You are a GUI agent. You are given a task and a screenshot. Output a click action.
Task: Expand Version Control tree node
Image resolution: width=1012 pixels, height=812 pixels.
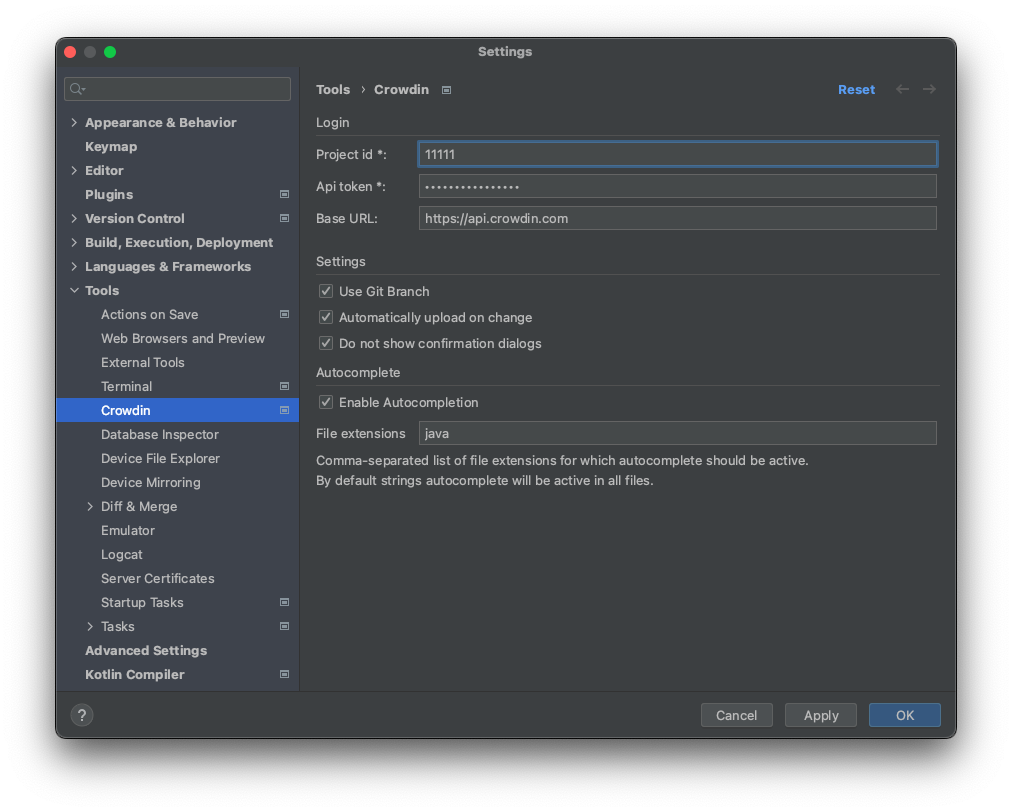point(74,218)
